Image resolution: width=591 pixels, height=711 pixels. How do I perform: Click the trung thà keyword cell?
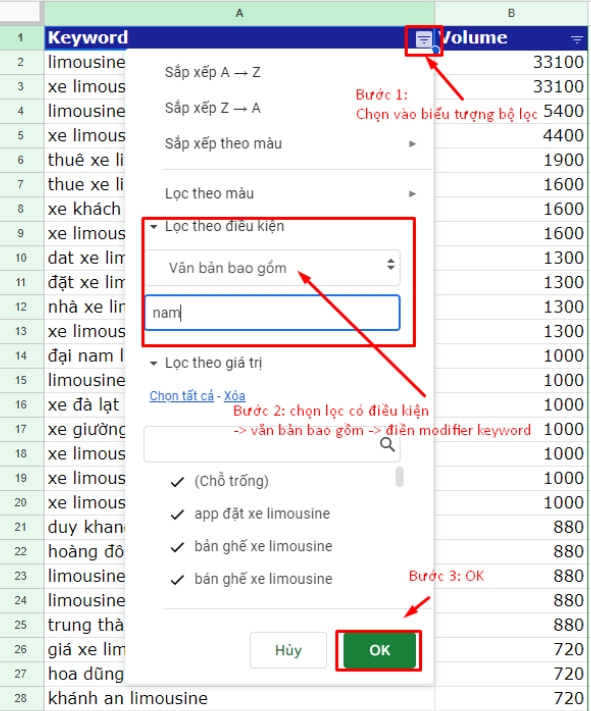coord(85,625)
